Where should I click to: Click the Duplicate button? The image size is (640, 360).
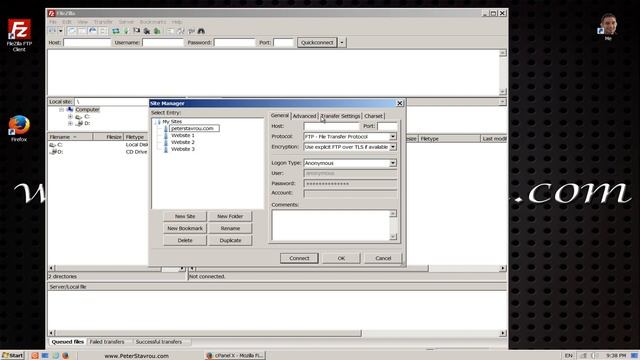[x=230, y=240]
